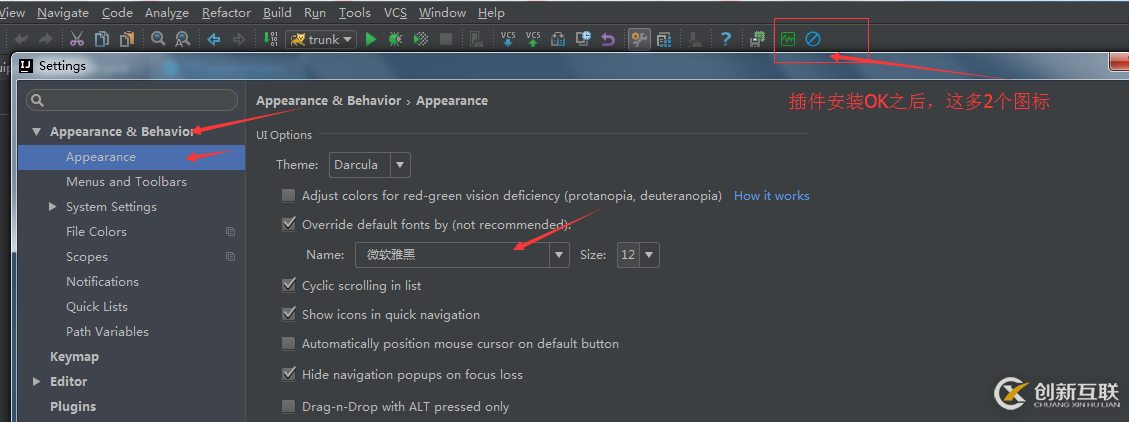Open the Navigate menu

63,13
